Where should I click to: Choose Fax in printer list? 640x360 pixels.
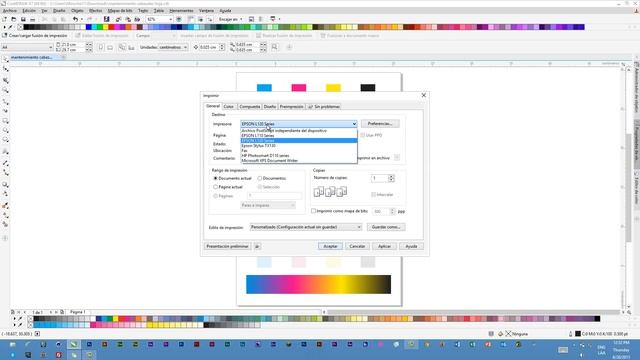tap(299, 151)
